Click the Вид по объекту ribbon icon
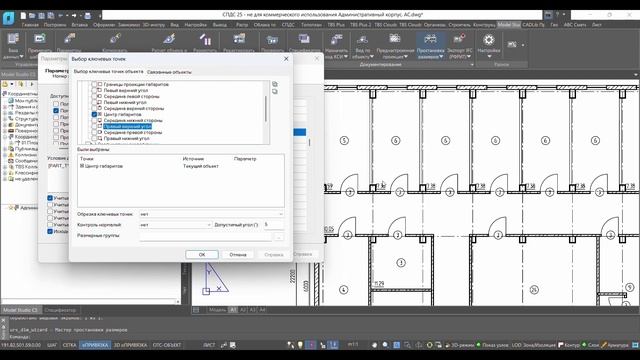Screen dimensions: 640x360 pyautogui.click(x=362, y=40)
